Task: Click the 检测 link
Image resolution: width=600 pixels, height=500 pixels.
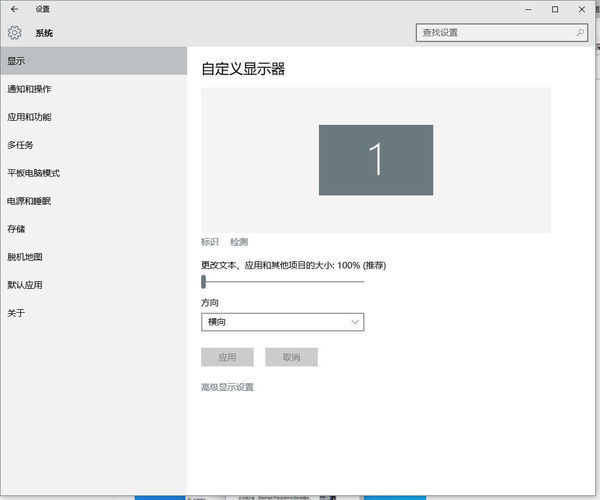Action: pyautogui.click(x=239, y=242)
